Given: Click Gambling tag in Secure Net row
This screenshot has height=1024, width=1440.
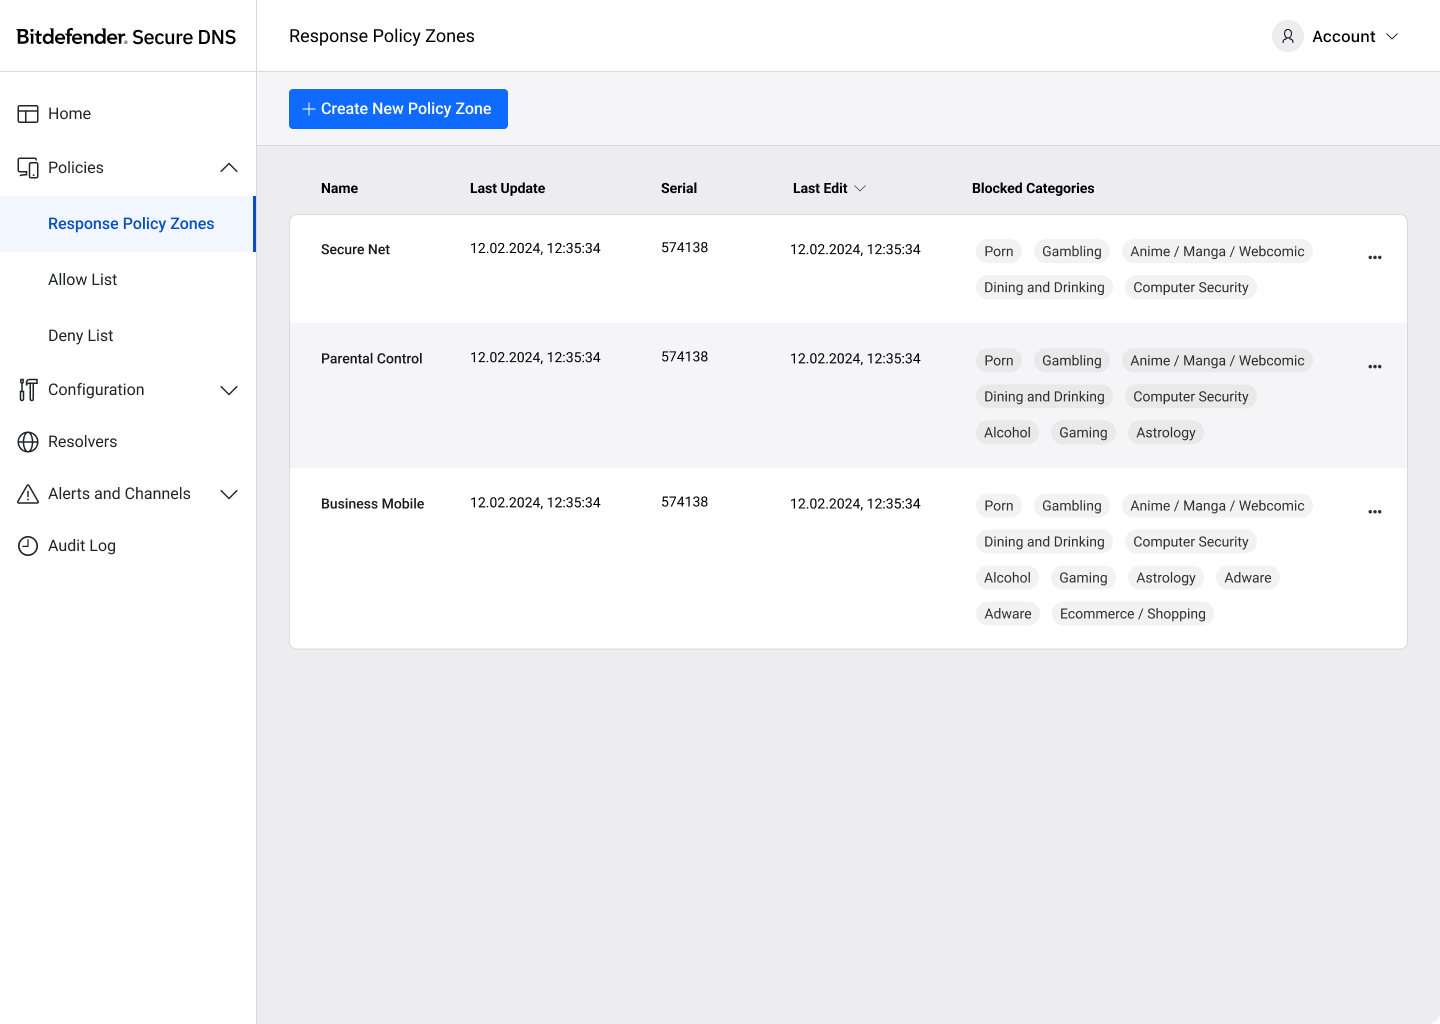Looking at the screenshot, I should (1072, 252).
